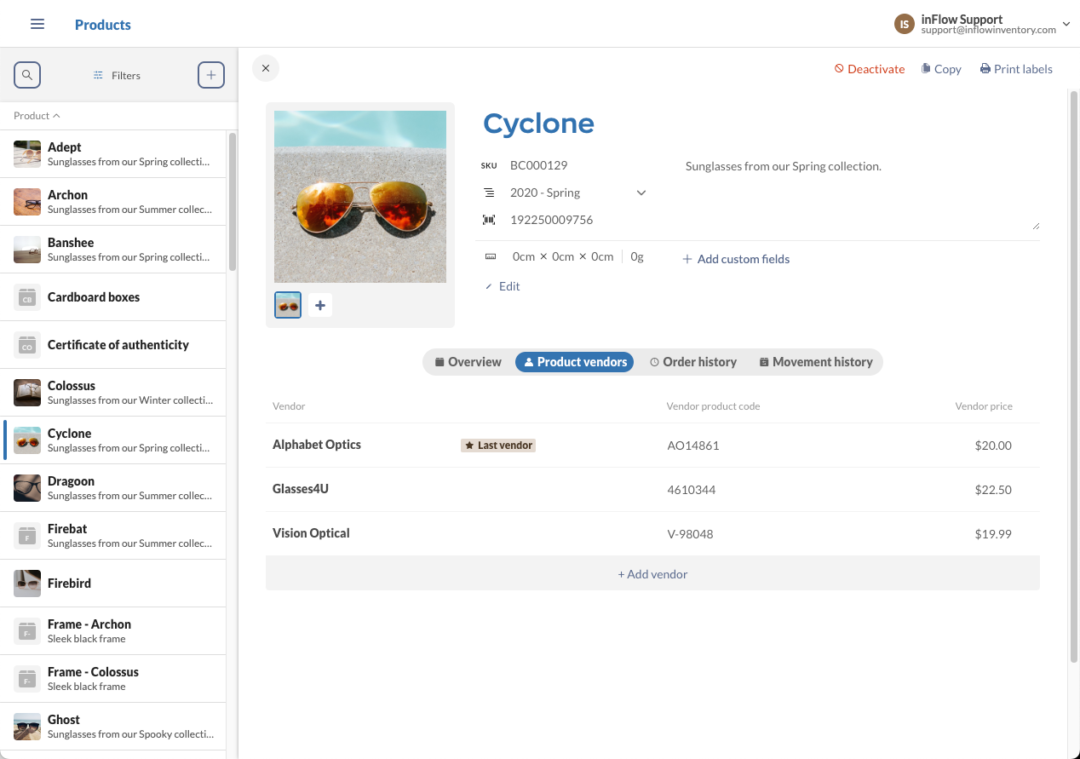Click the Add vendor link

pyautogui.click(x=652, y=573)
